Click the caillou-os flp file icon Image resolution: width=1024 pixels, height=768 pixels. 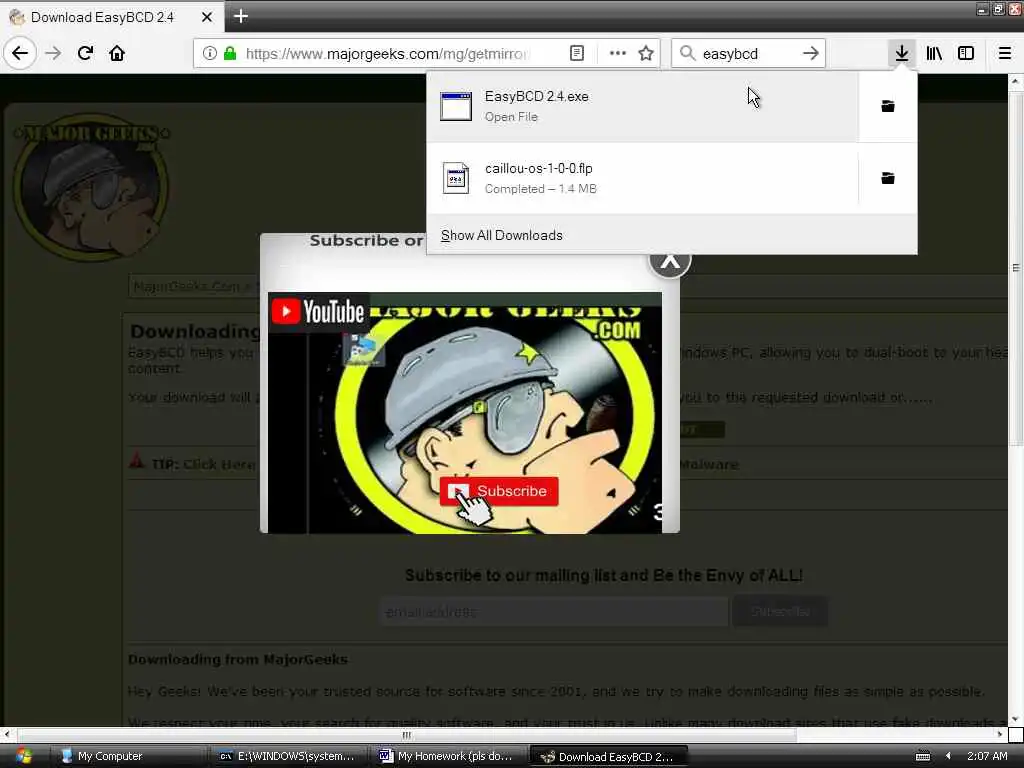tap(456, 178)
